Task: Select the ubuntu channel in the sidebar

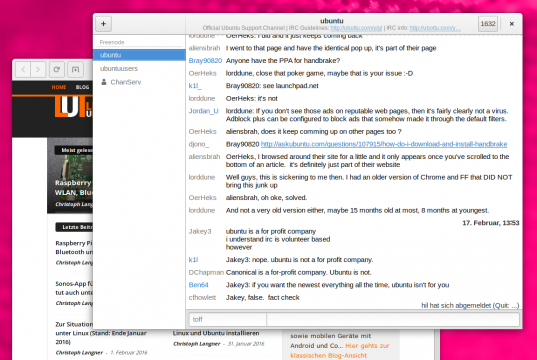Action: point(139,55)
